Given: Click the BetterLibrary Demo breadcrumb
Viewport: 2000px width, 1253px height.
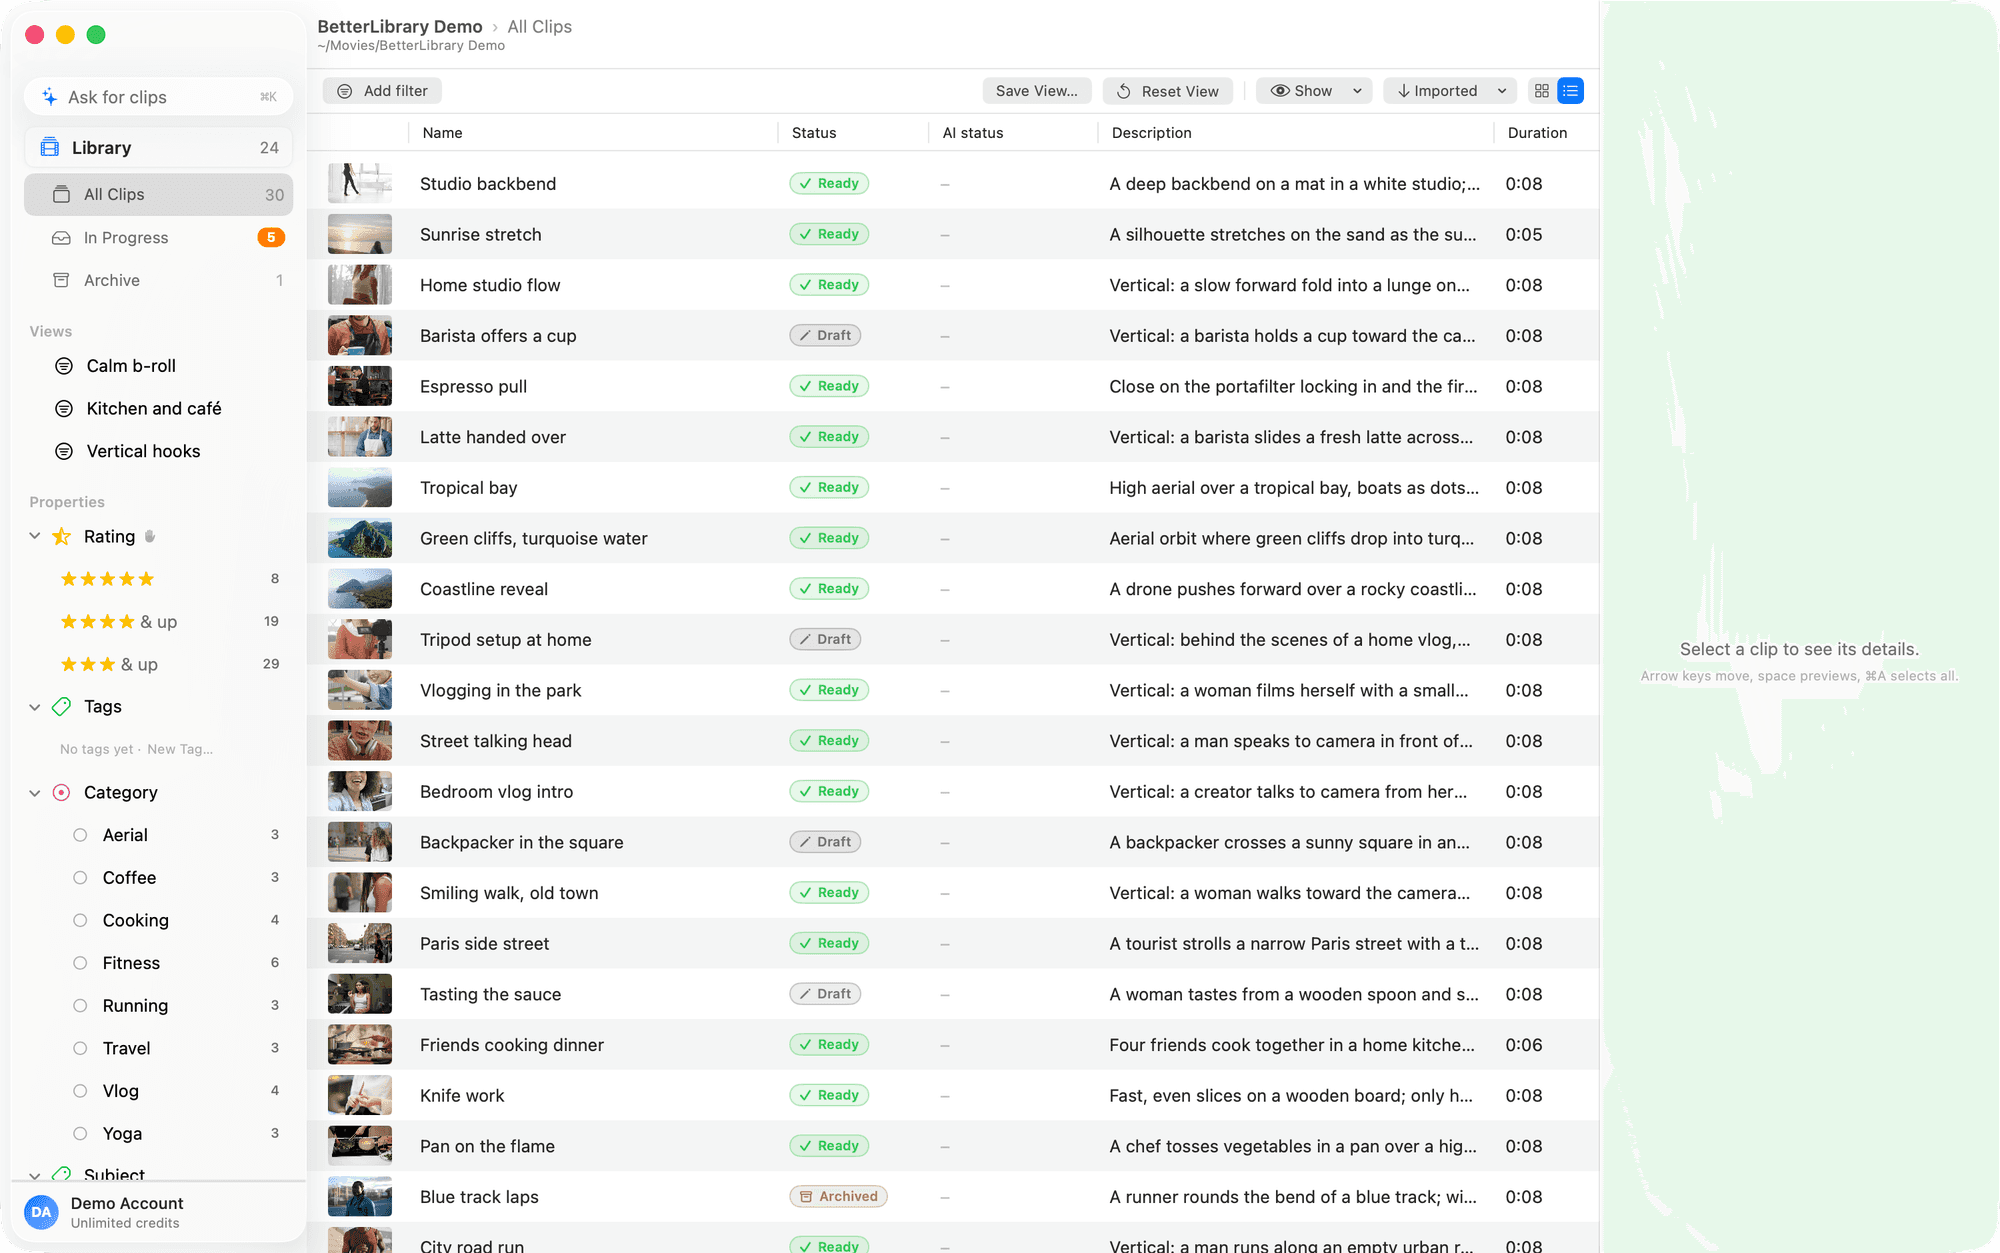Looking at the screenshot, I should click(x=400, y=27).
